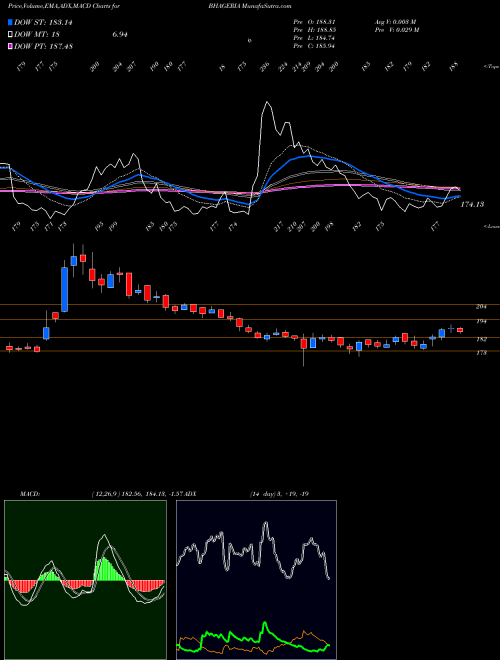
Task: Click the 'Pre L: 184.74' value
Action: pos(314,38)
